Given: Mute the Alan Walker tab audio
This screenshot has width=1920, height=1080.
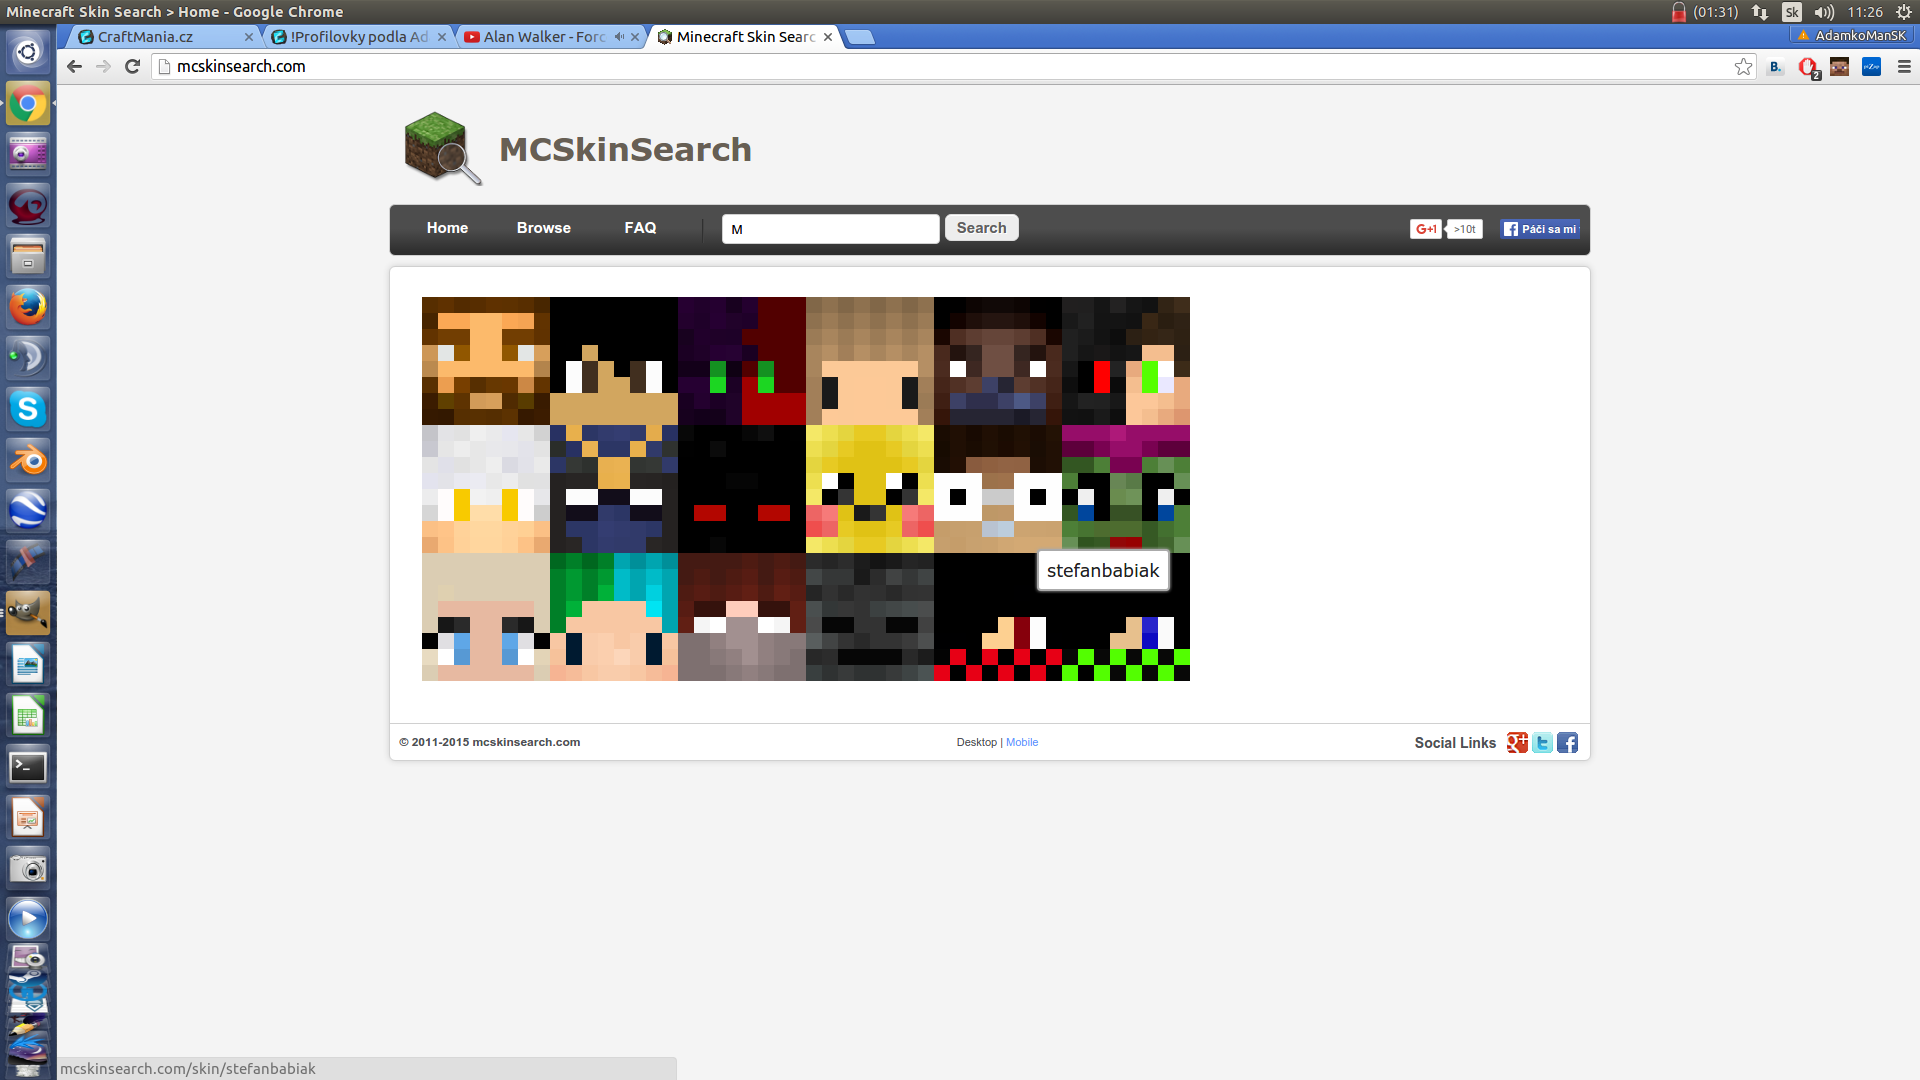Looking at the screenshot, I should [619, 37].
